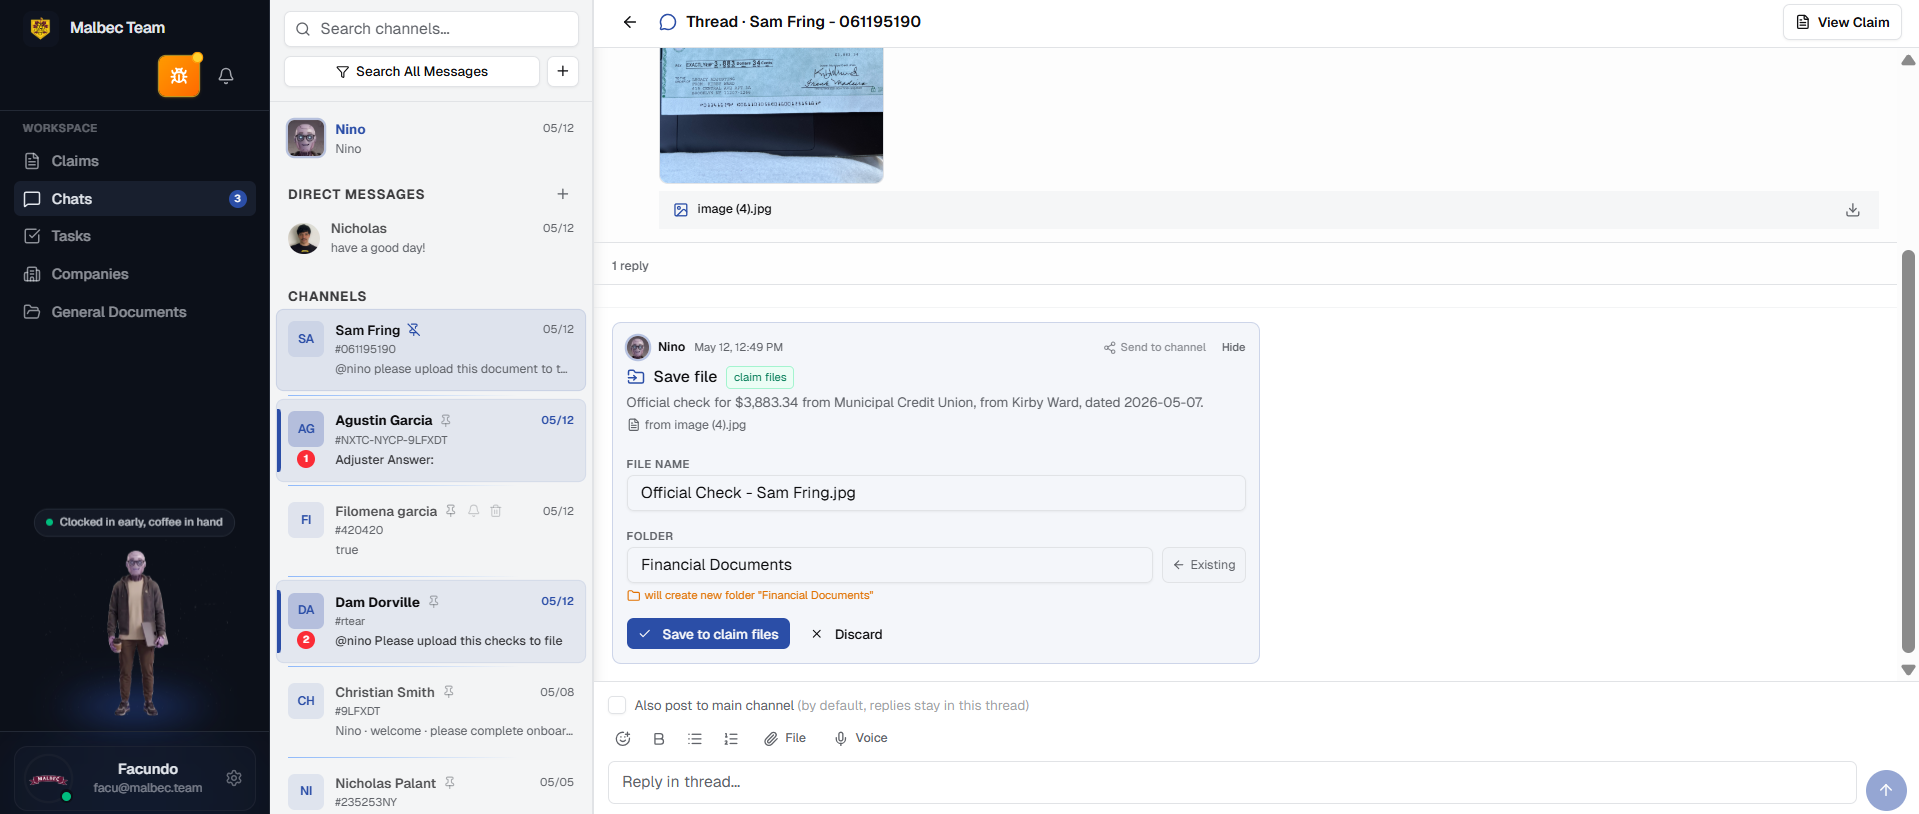
Task: Record a Voice message
Action: pos(861,739)
